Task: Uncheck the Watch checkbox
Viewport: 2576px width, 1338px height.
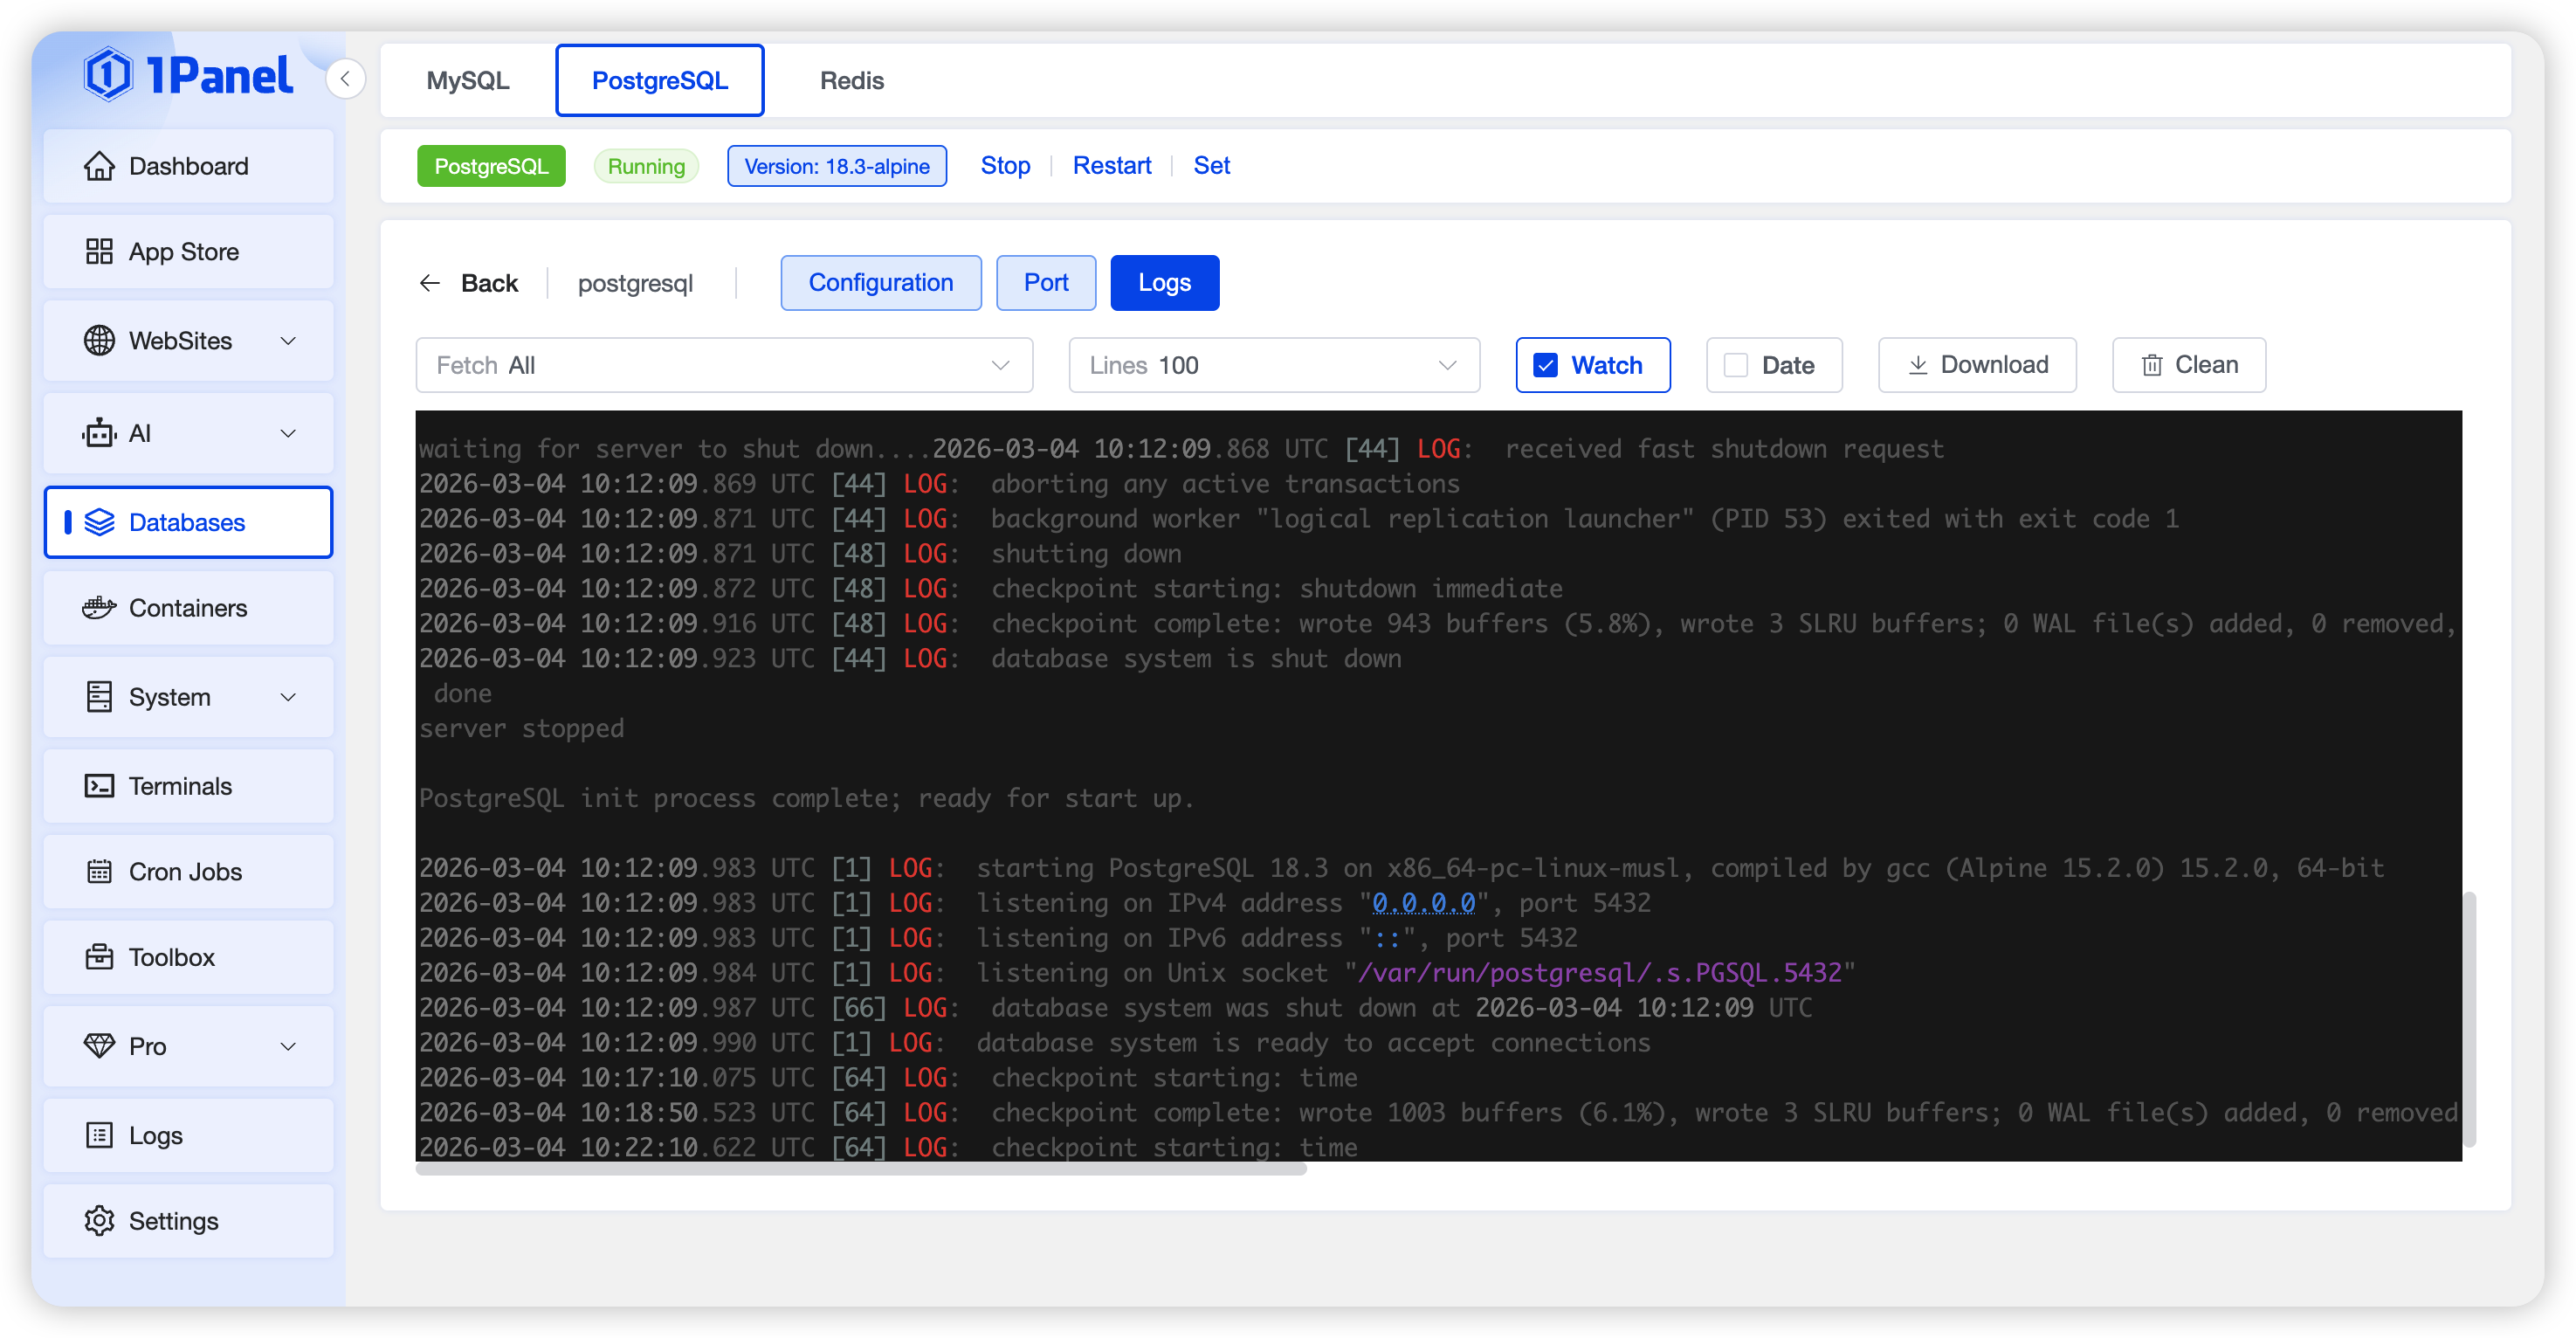Action: [x=1545, y=365]
